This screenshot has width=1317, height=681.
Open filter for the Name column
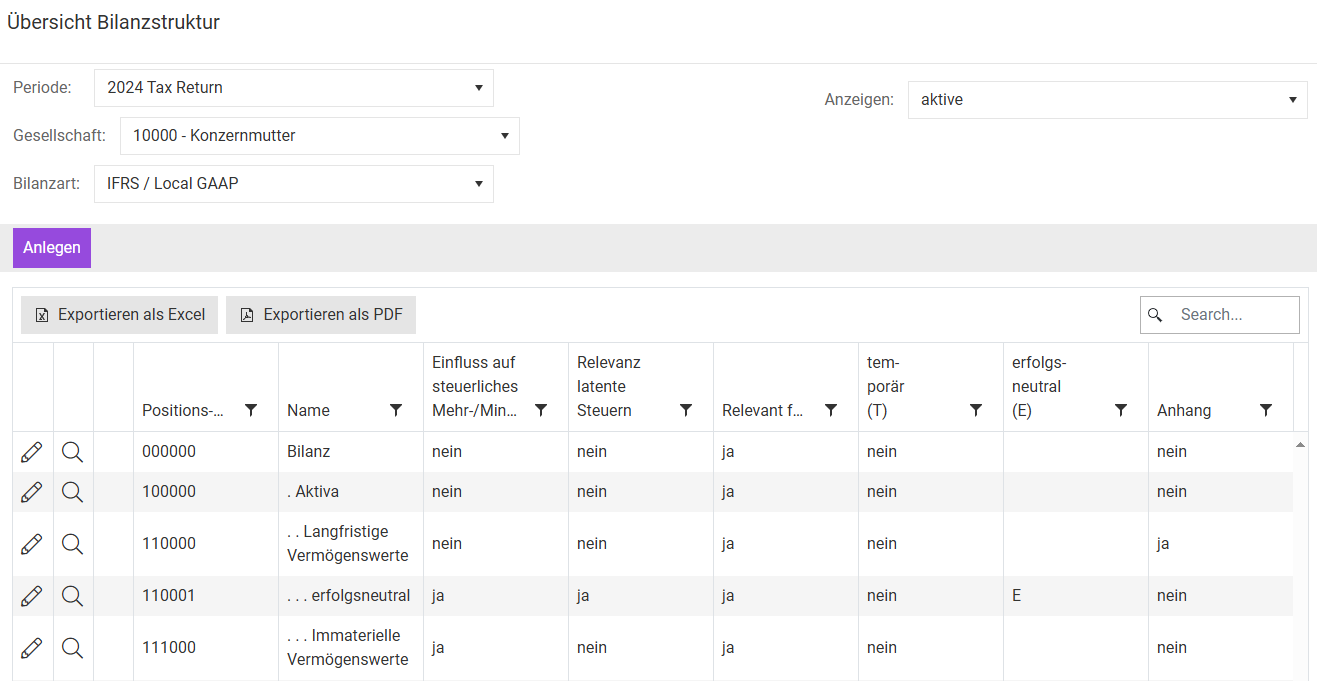[x=396, y=410]
